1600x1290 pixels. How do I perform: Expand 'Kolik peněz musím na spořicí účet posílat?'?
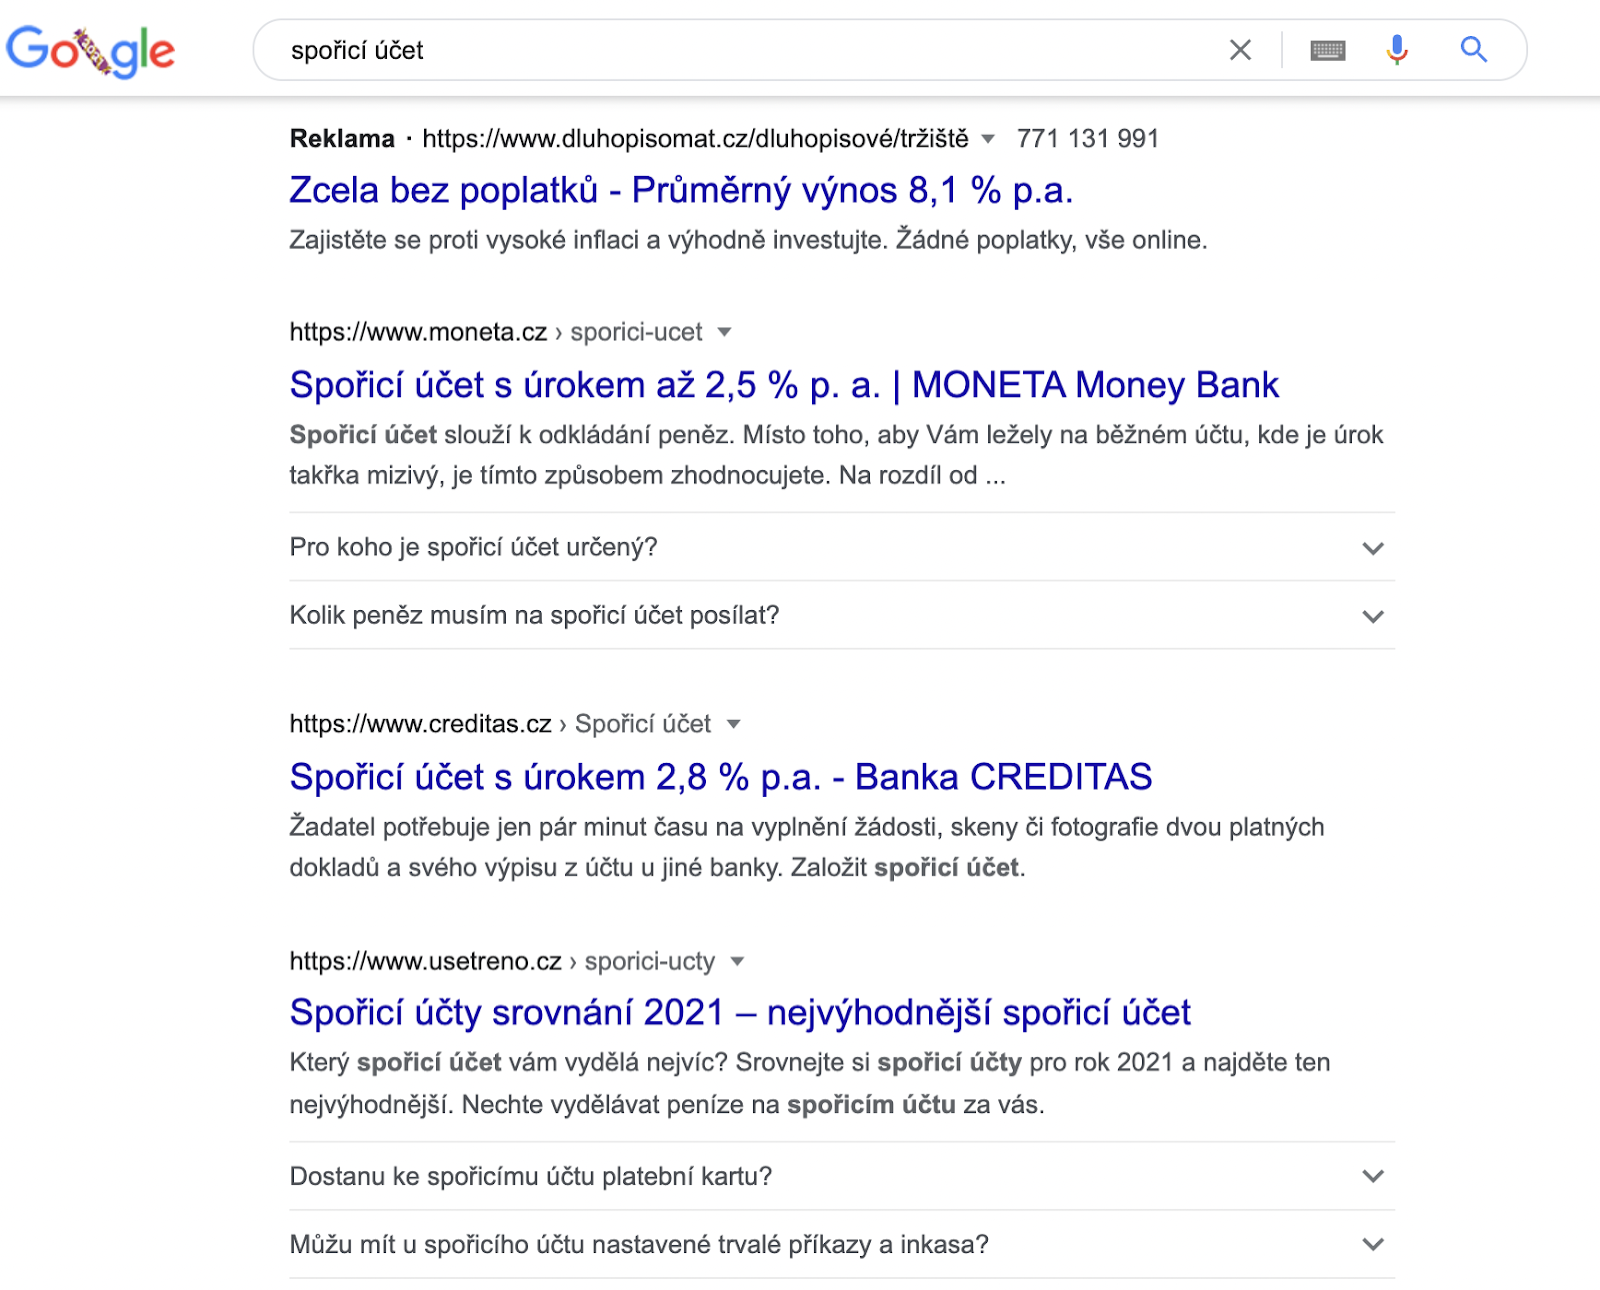coord(842,615)
